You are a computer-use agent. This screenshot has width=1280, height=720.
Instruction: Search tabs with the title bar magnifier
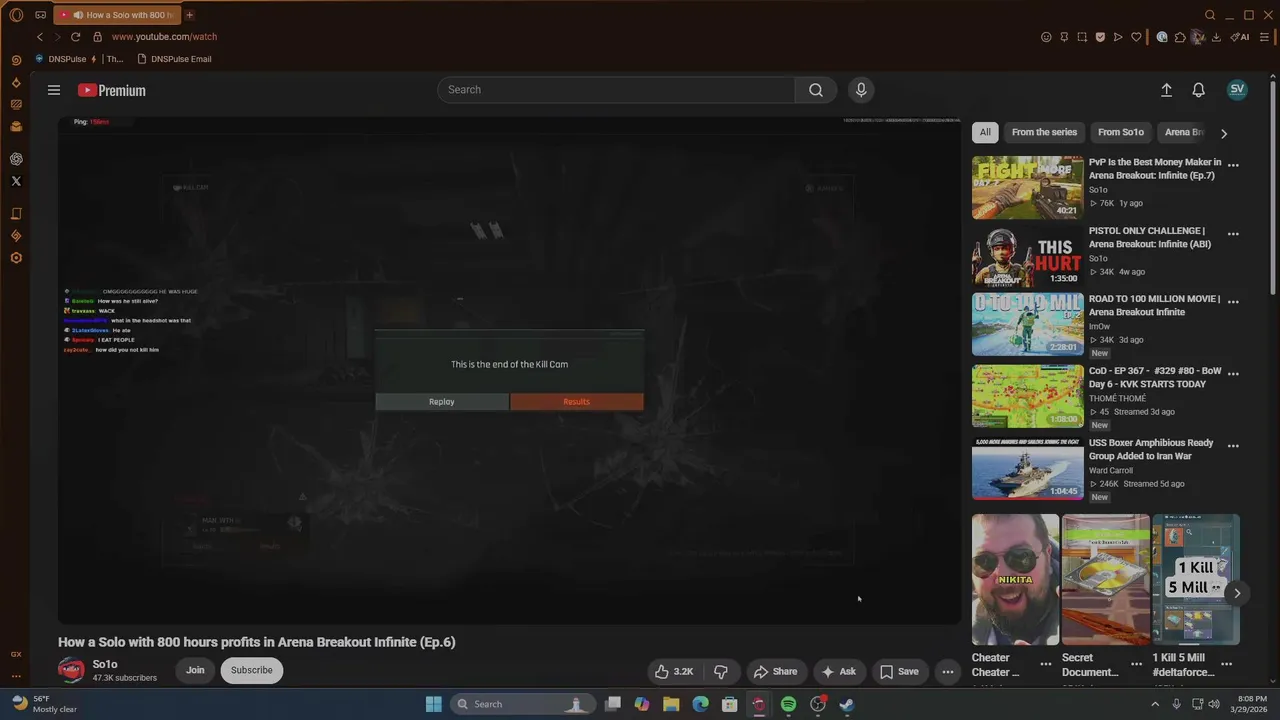[1210, 15]
